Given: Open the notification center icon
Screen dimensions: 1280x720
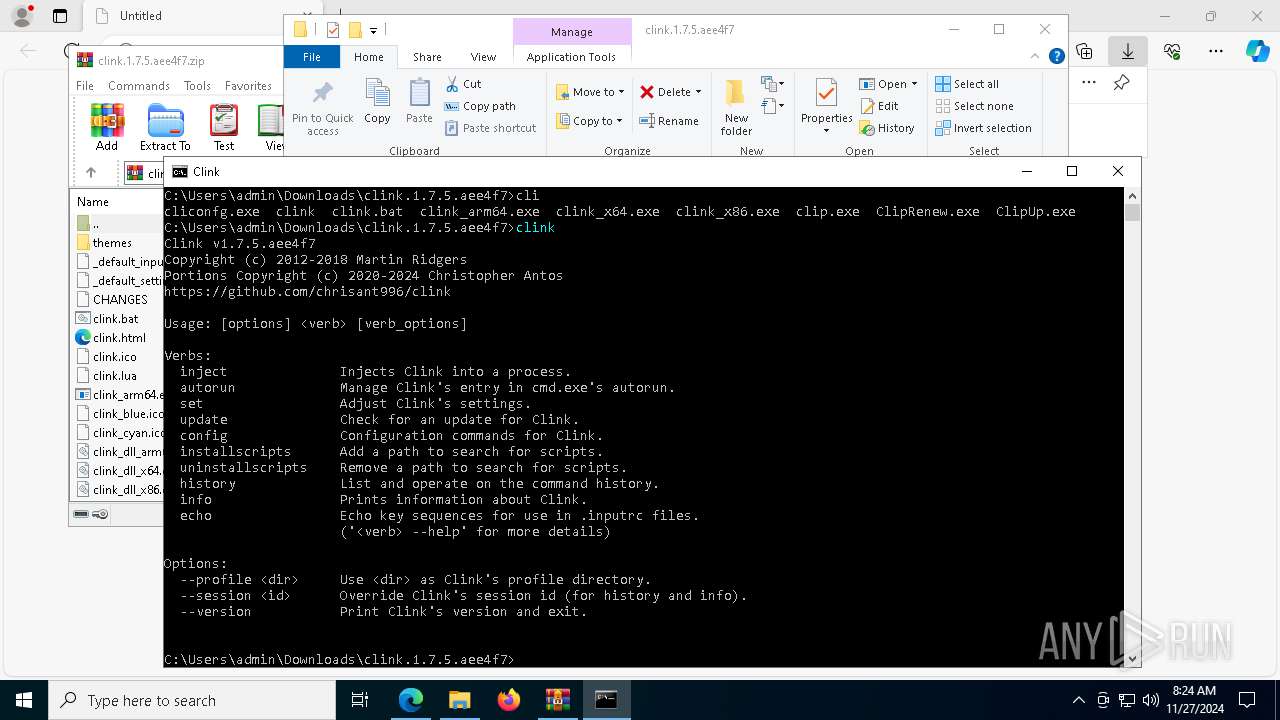Looking at the screenshot, I should (x=1247, y=700).
